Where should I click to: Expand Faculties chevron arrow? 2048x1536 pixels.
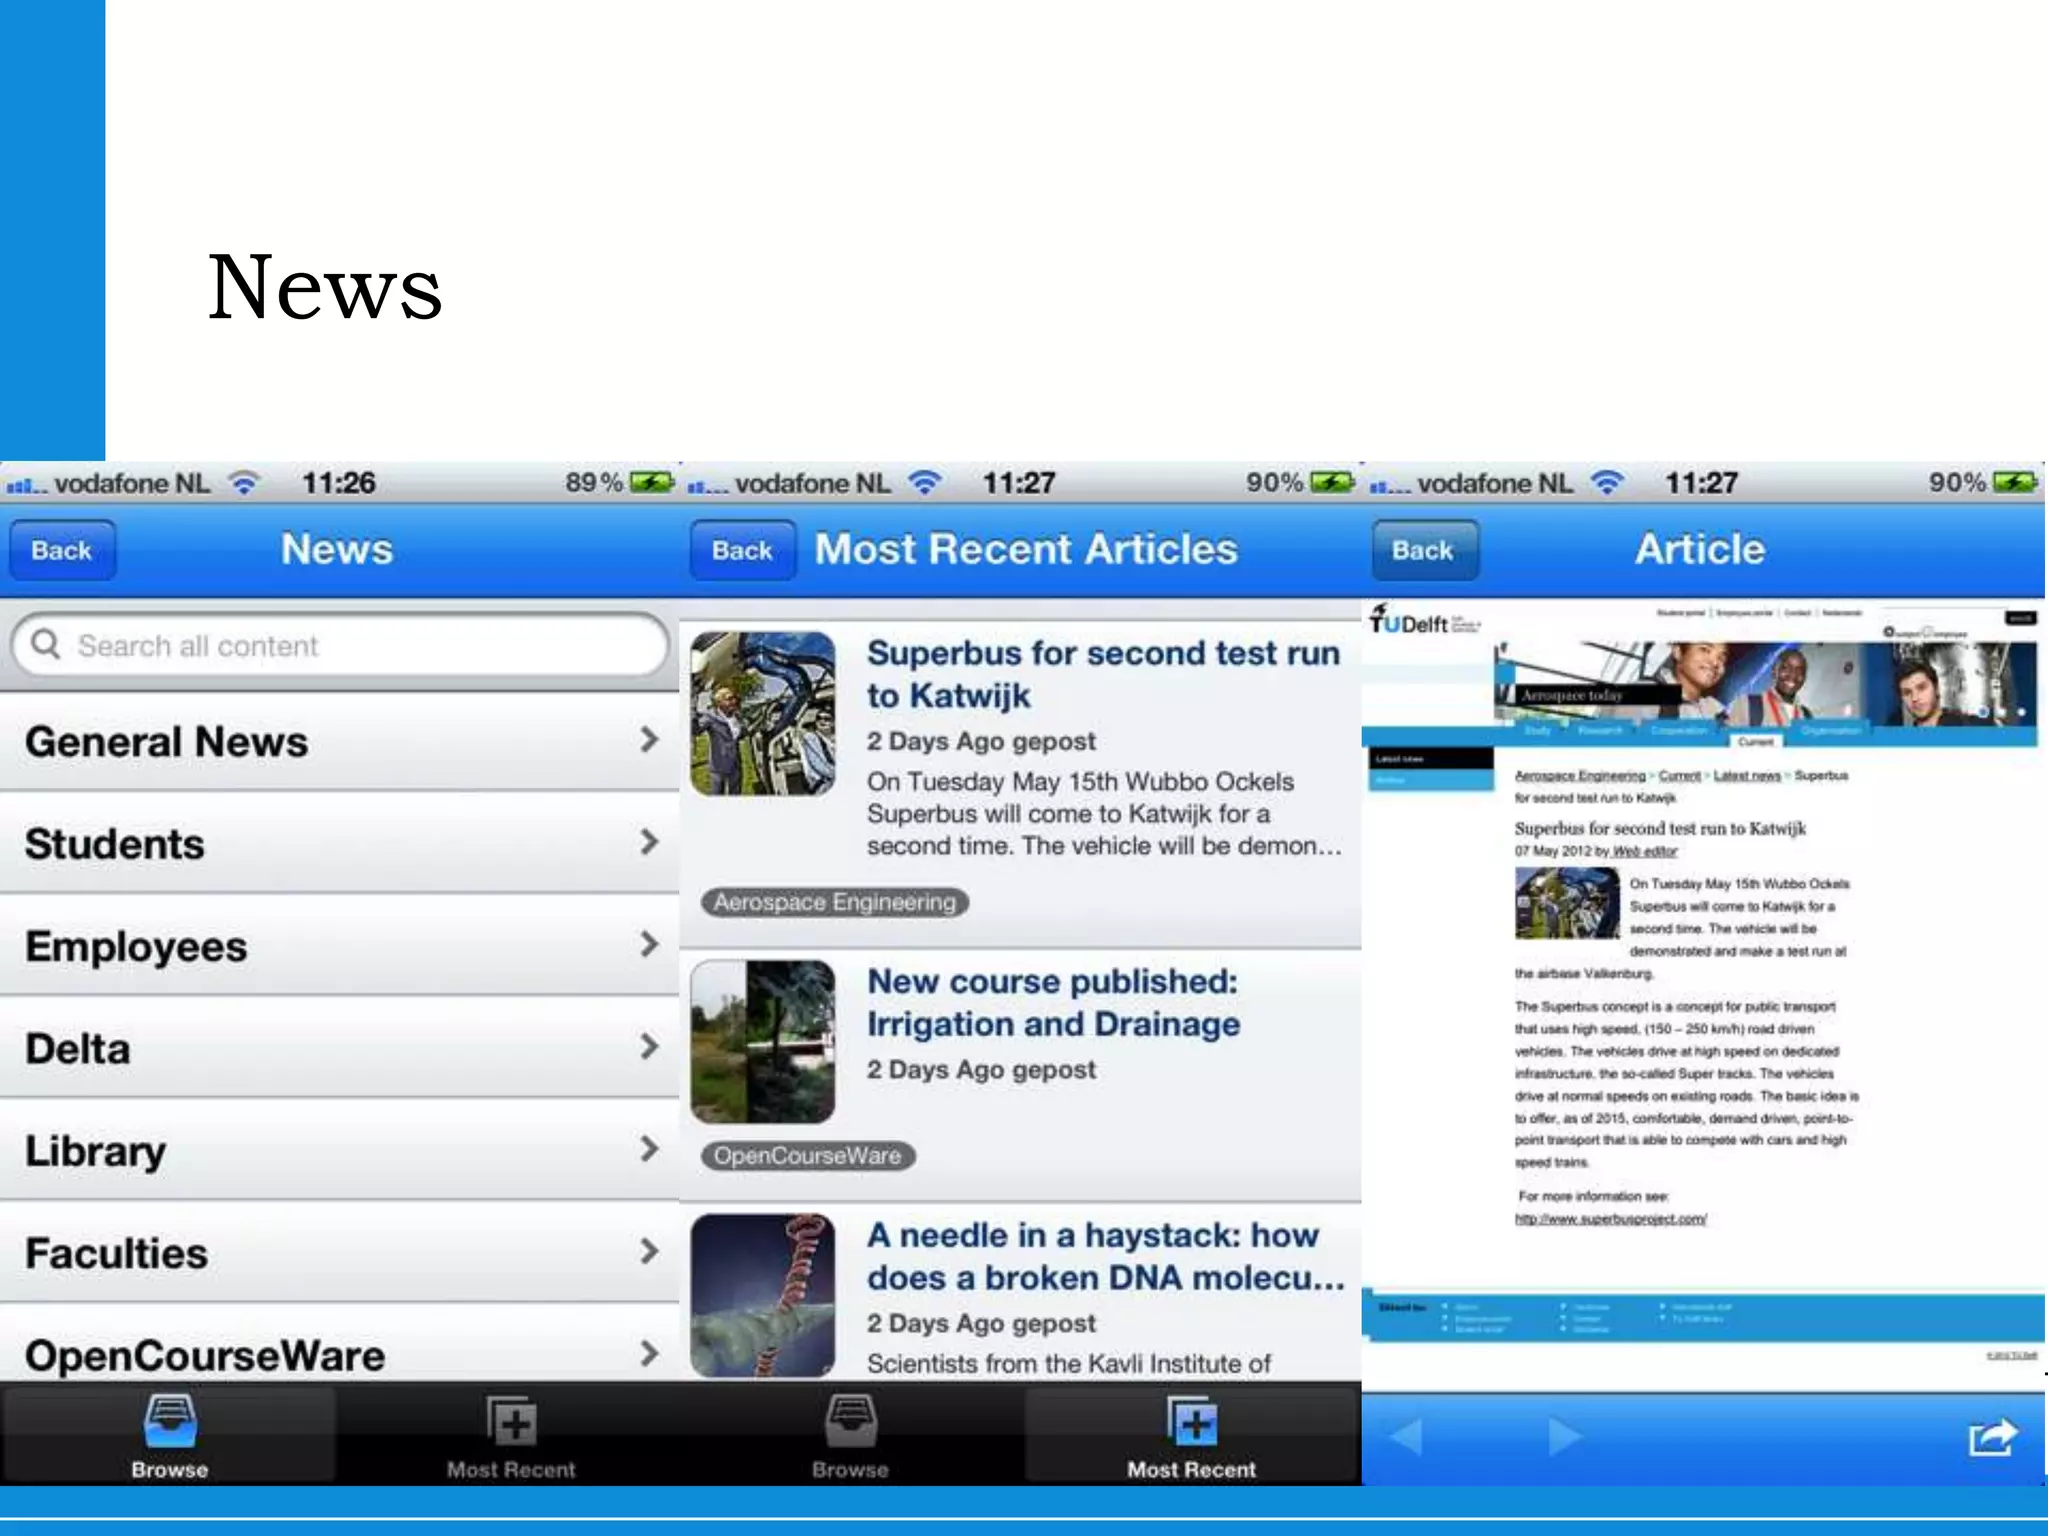(x=649, y=1251)
